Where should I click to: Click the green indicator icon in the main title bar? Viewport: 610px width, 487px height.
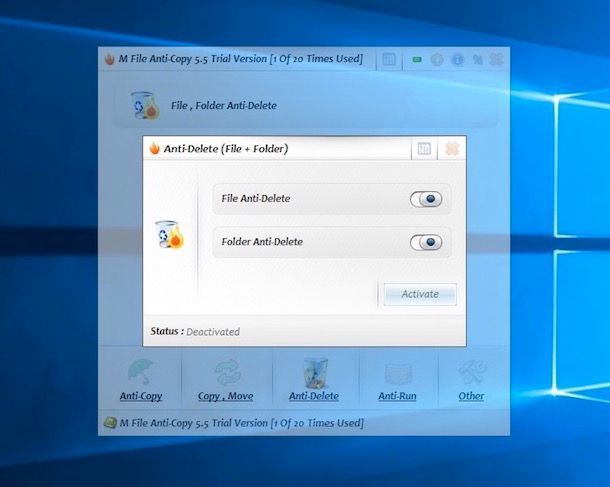tap(417, 60)
